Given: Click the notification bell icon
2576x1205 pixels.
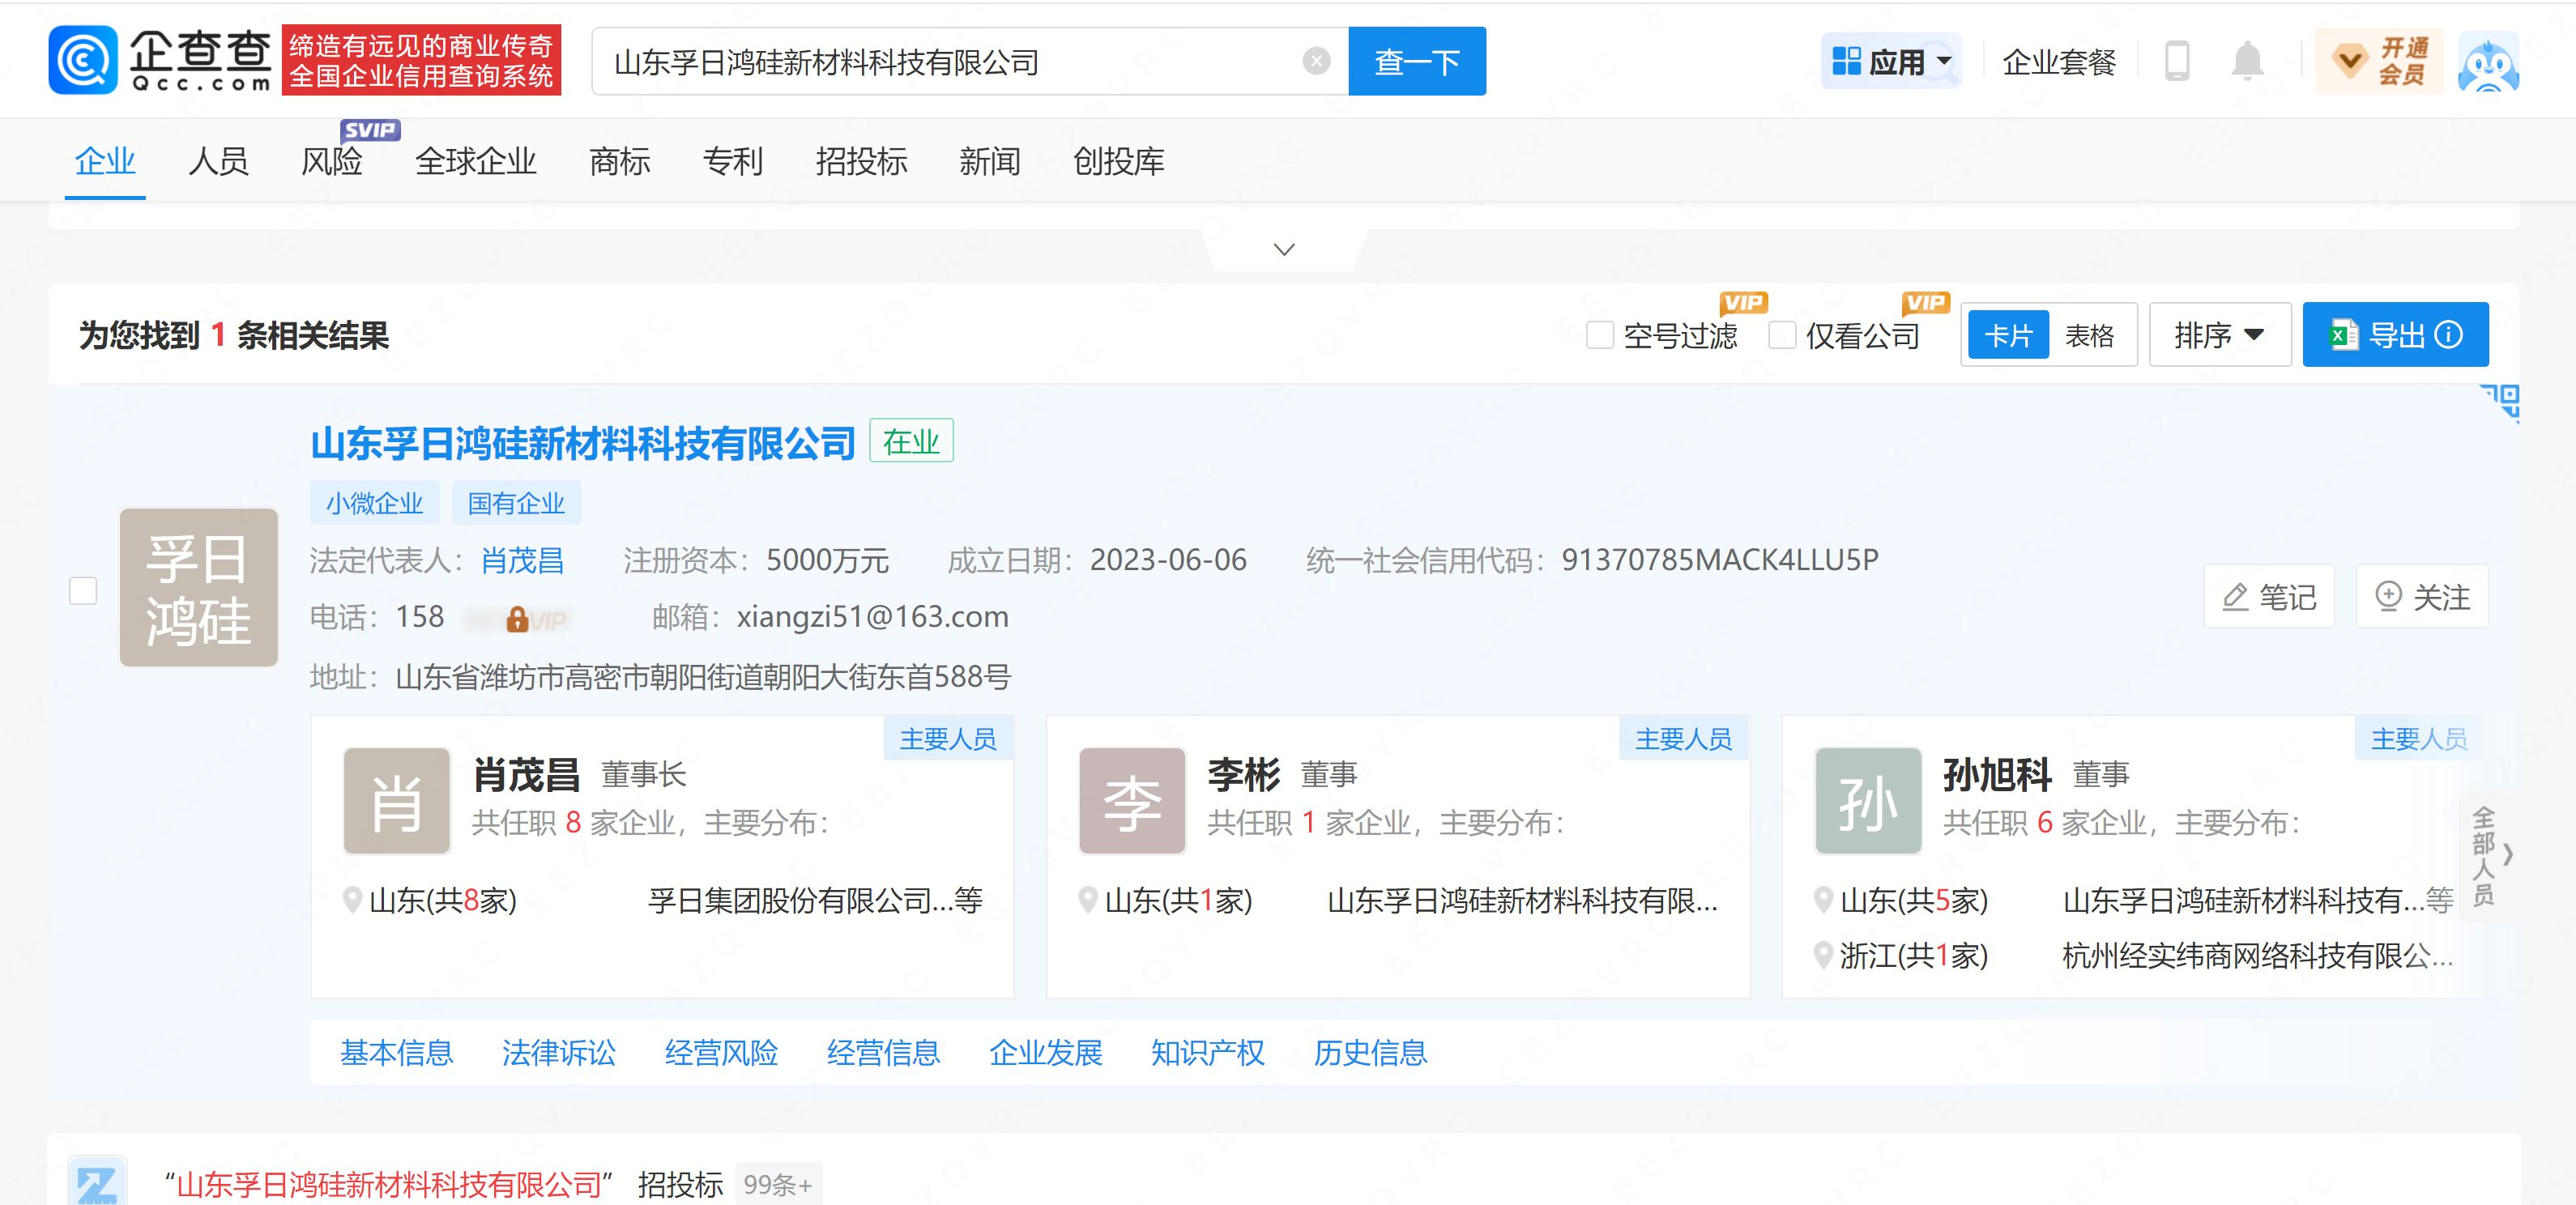Looking at the screenshot, I should [x=2246, y=61].
